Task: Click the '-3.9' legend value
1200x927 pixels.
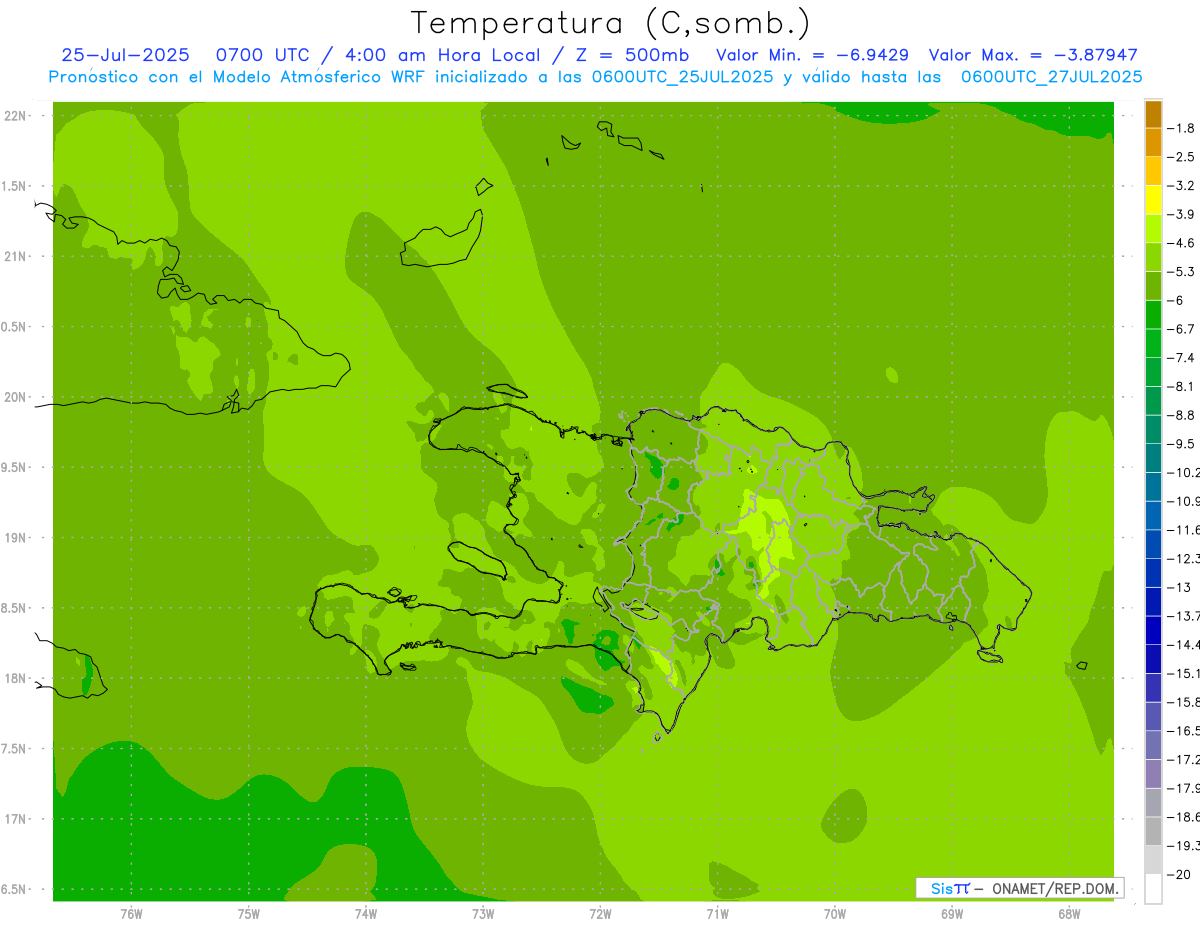Action: point(1181,214)
